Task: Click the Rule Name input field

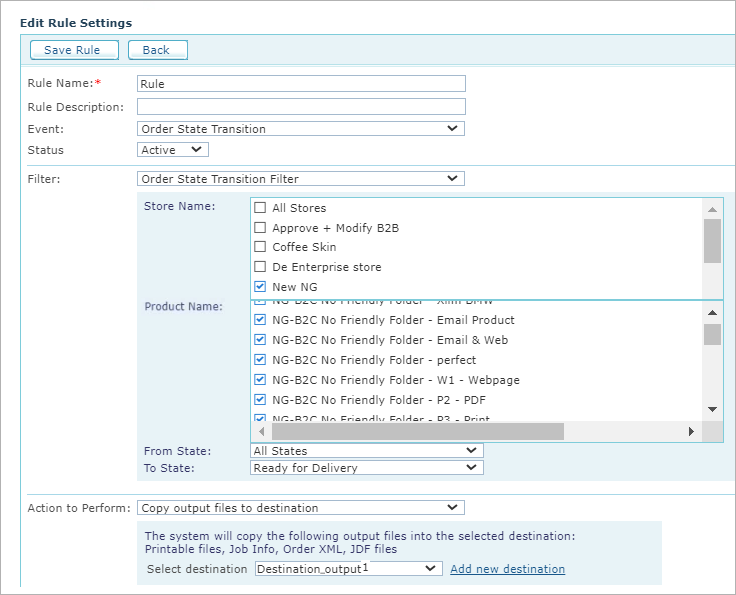Action: [x=301, y=84]
